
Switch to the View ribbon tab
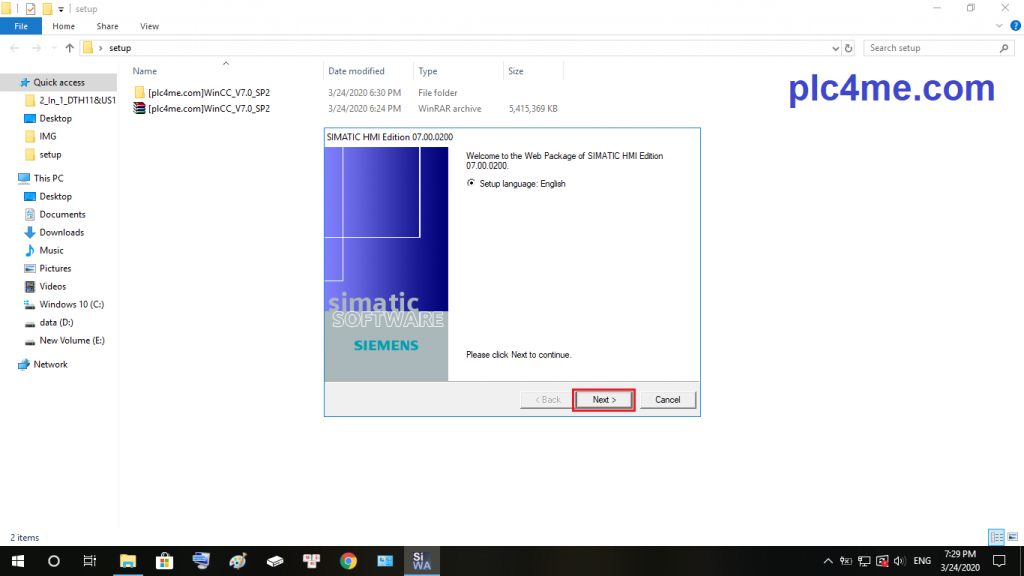[149, 26]
